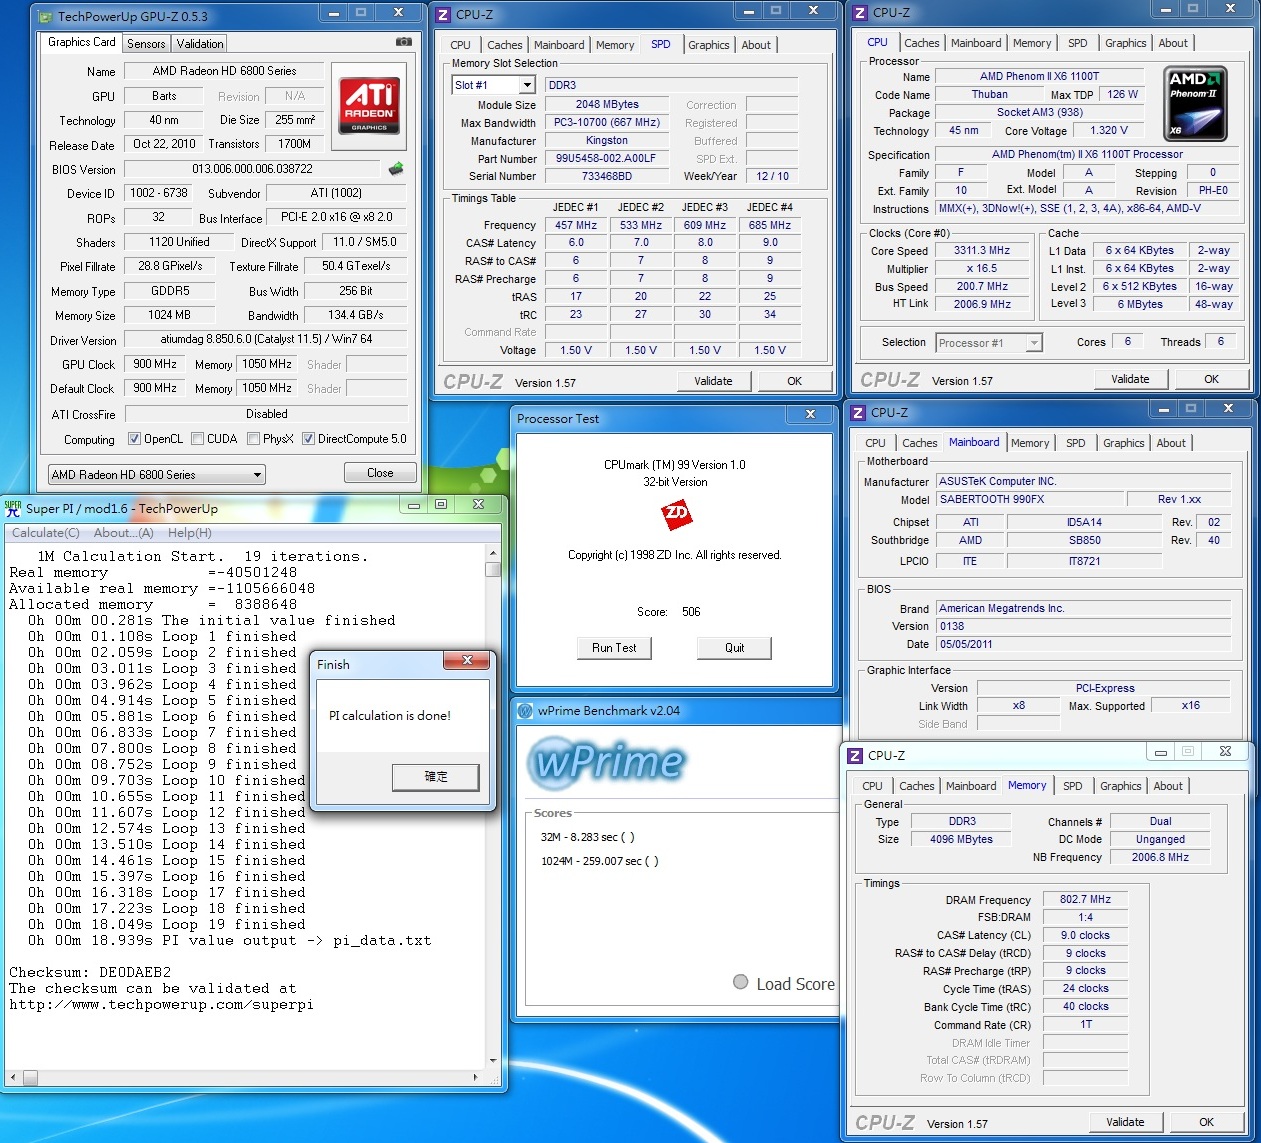Click the ATI Radeon graphics logo
The image size is (1261, 1143).
(369, 106)
